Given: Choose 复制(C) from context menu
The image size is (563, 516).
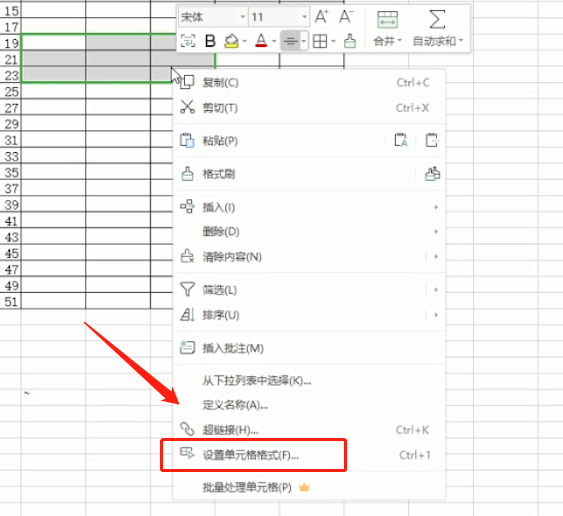Looking at the screenshot, I should pos(309,83).
